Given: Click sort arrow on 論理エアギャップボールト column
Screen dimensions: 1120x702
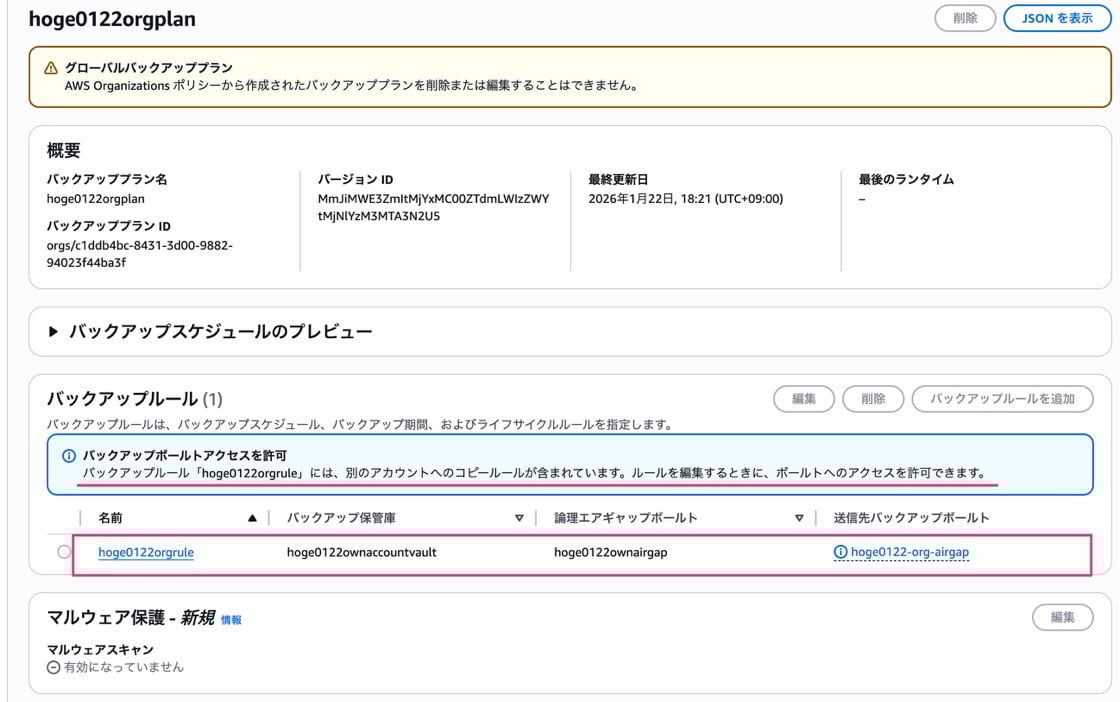Looking at the screenshot, I should tap(799, 518).
